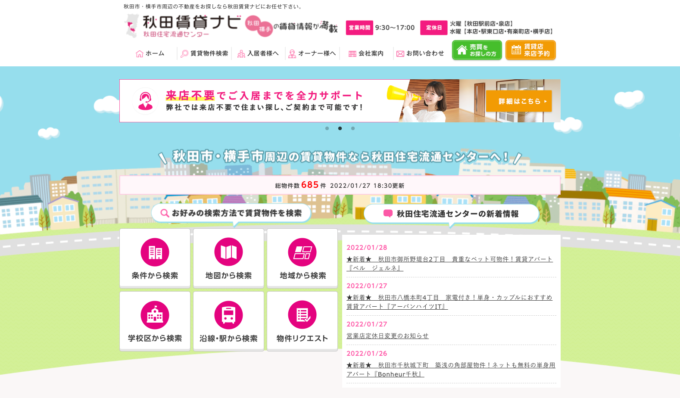Screen dimensions: 680x398
Task: Click 詳細はこちら on the banner
Action: pos(519,101)
